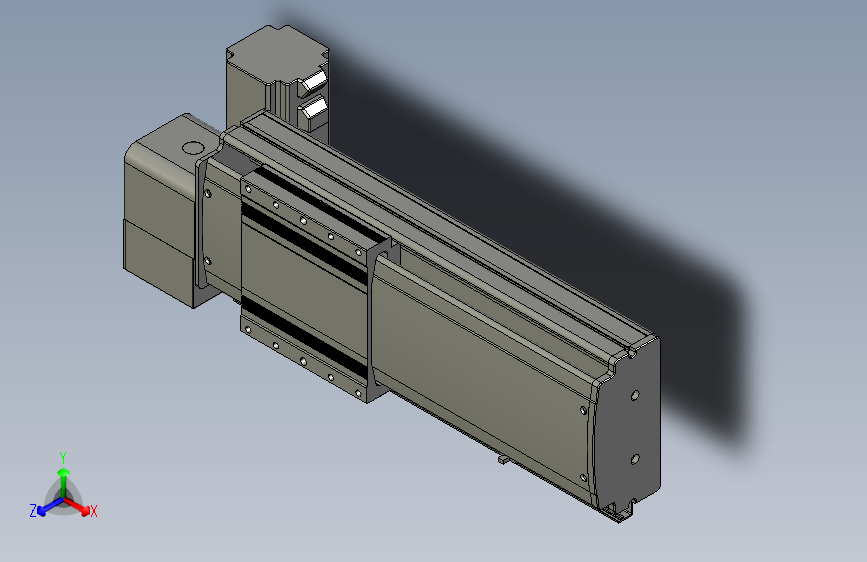Select the small sensor tab under the rail
Viewport: 867px width, 562px height.
[502, 459]
